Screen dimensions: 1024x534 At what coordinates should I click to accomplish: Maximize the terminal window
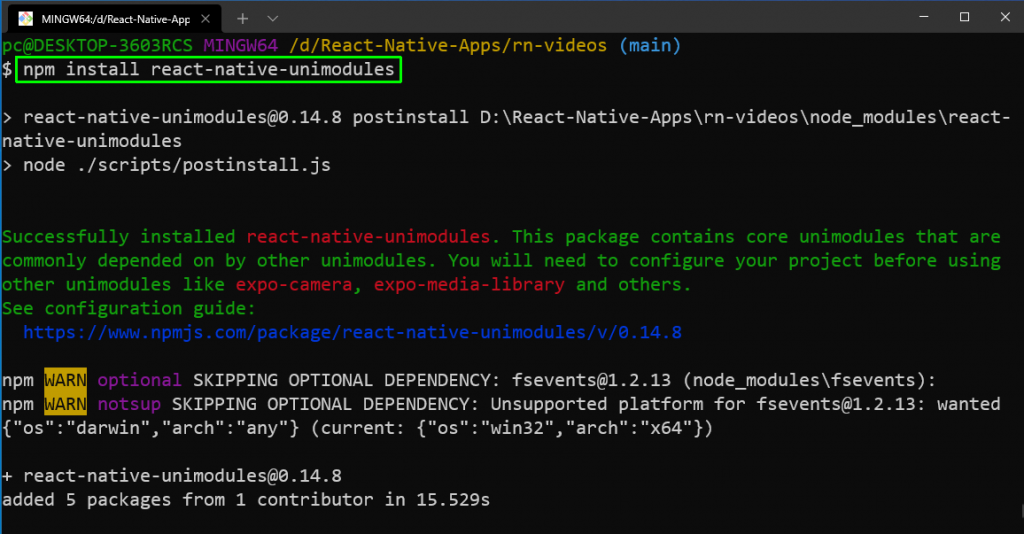point(964,17)
